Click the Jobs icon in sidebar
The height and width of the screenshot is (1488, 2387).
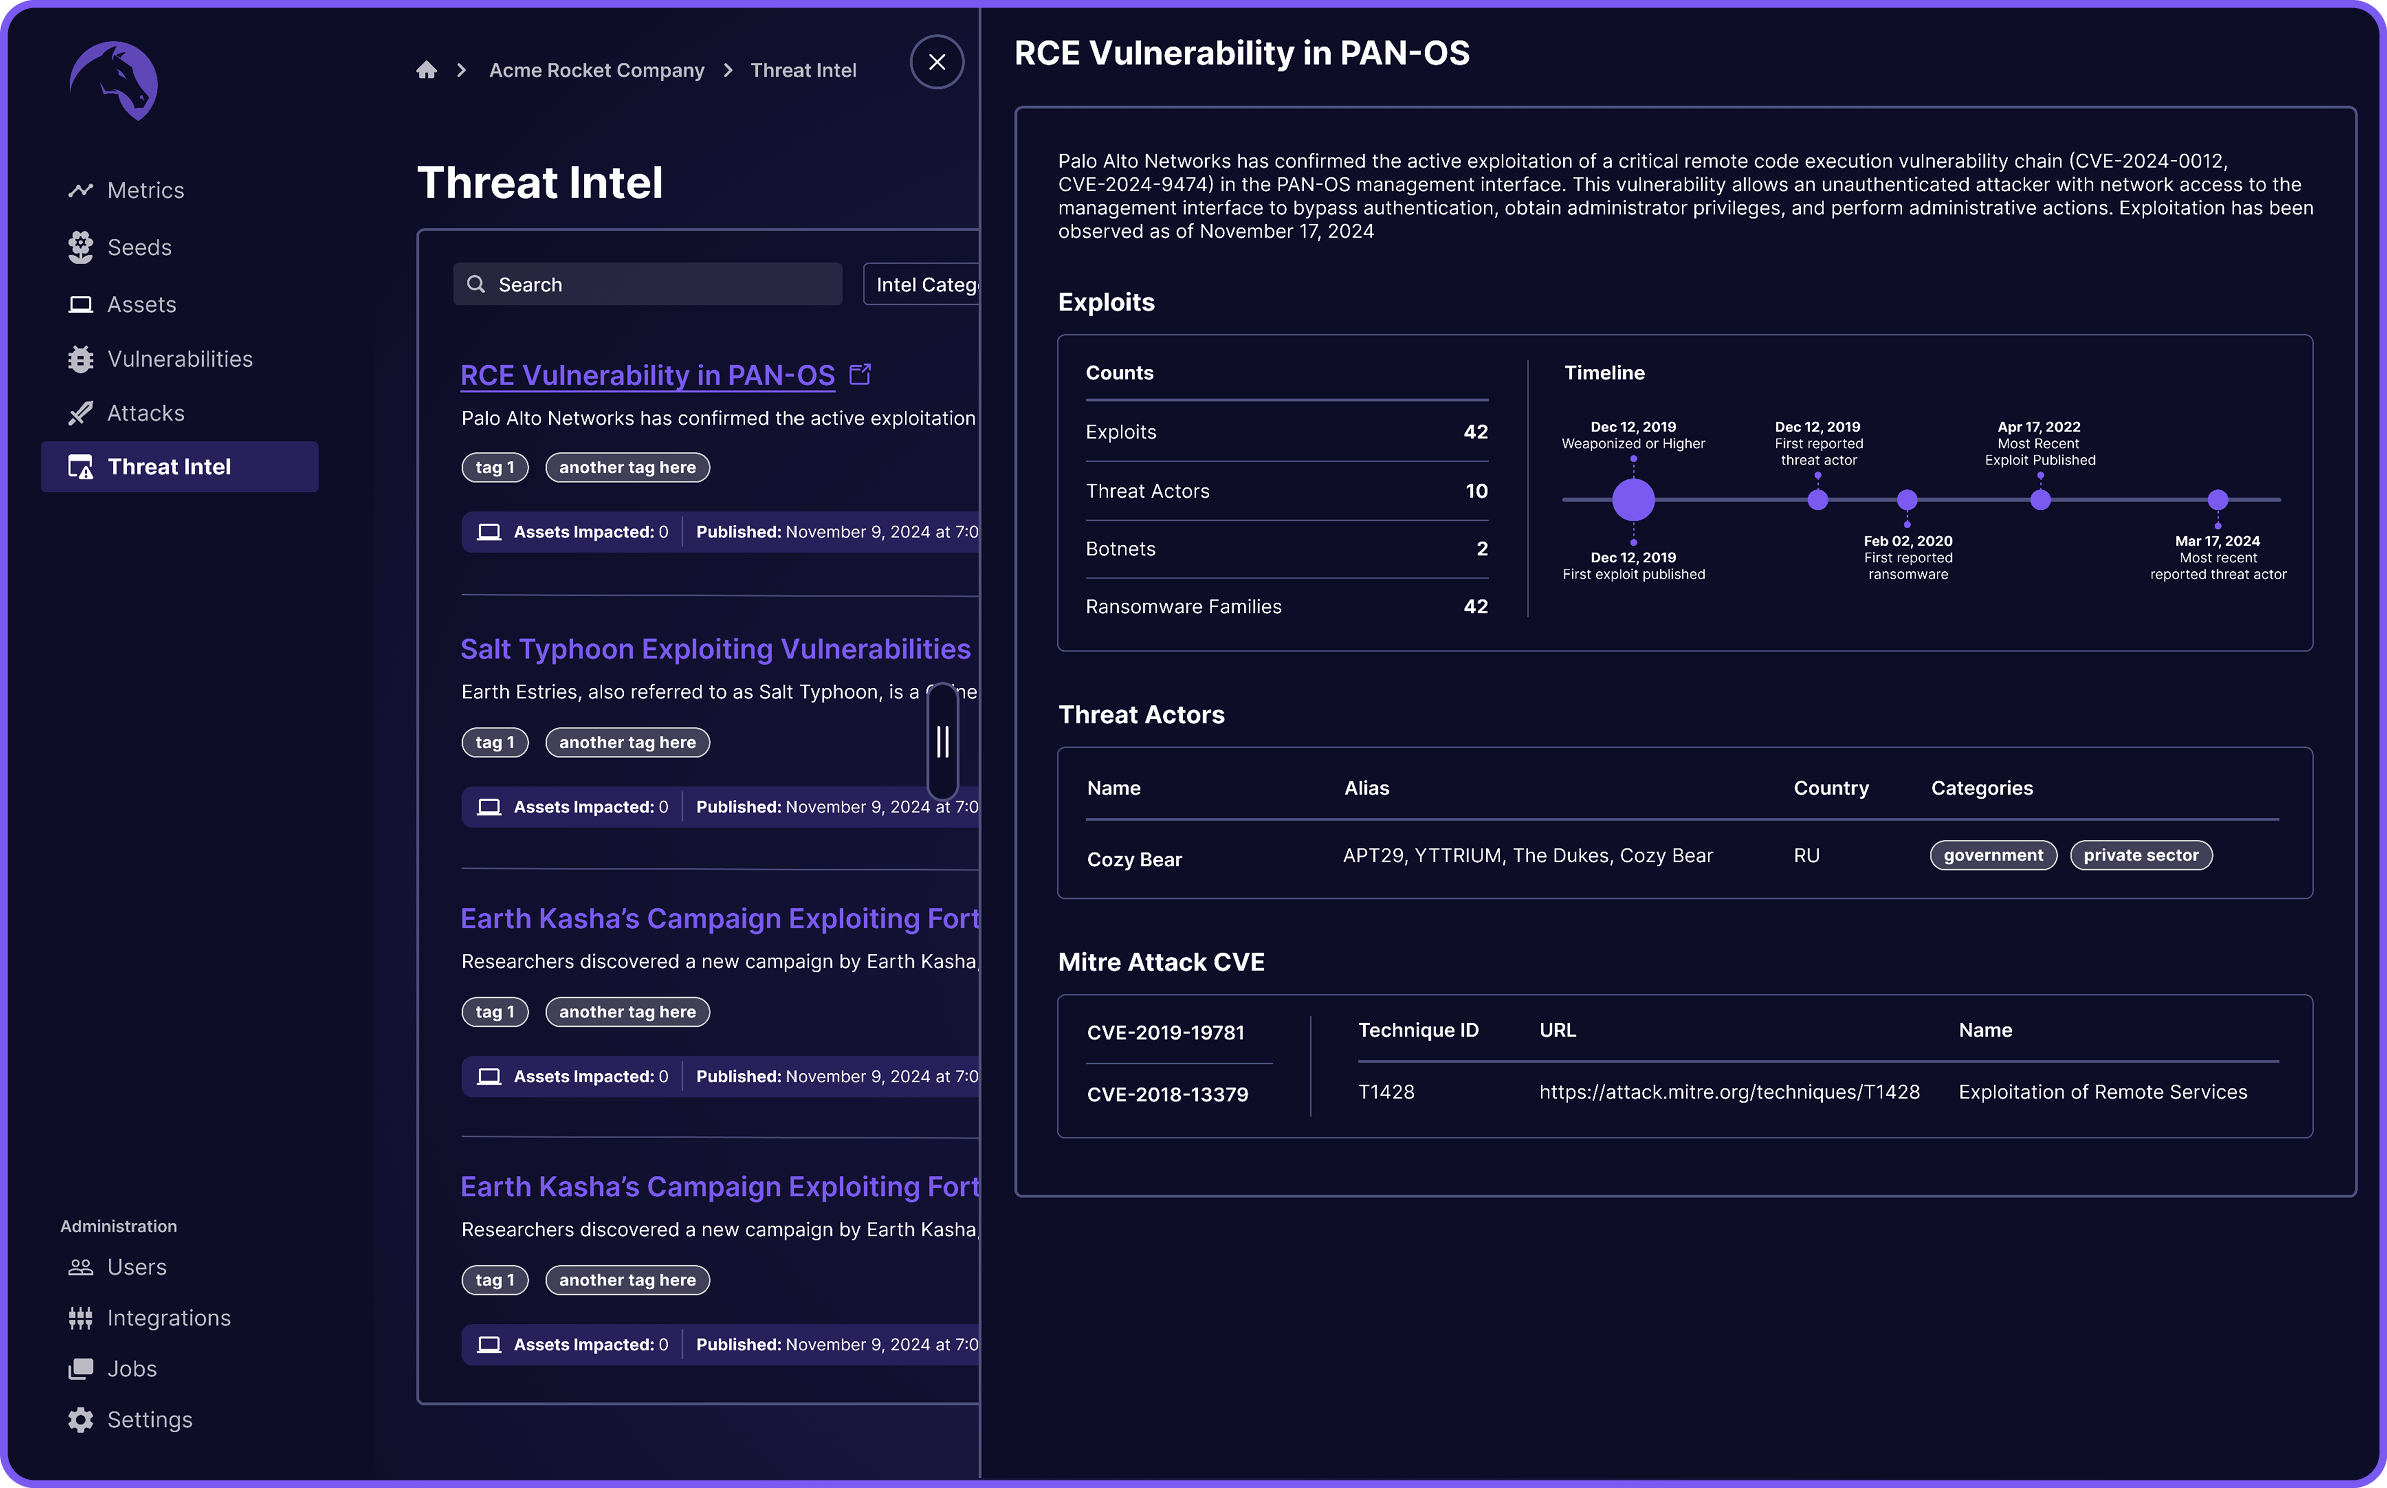[81, 1369]
